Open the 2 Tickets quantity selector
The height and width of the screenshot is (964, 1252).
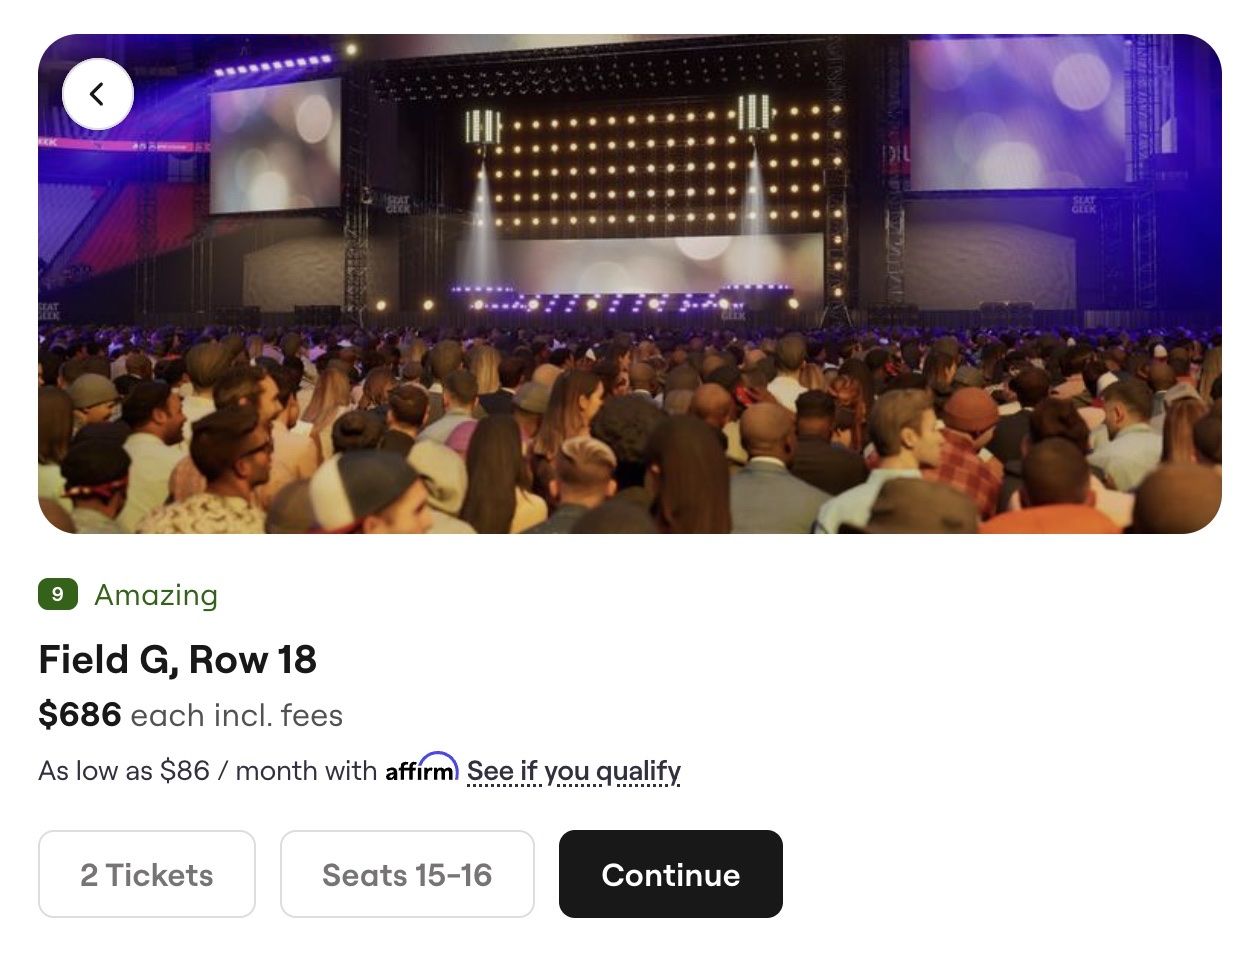coord(147,874)
